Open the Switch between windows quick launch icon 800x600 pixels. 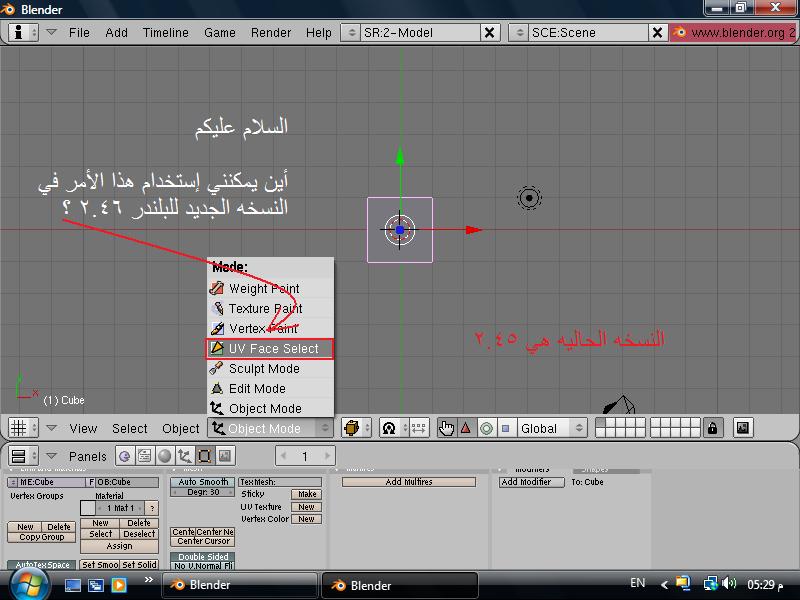point(96,585)
